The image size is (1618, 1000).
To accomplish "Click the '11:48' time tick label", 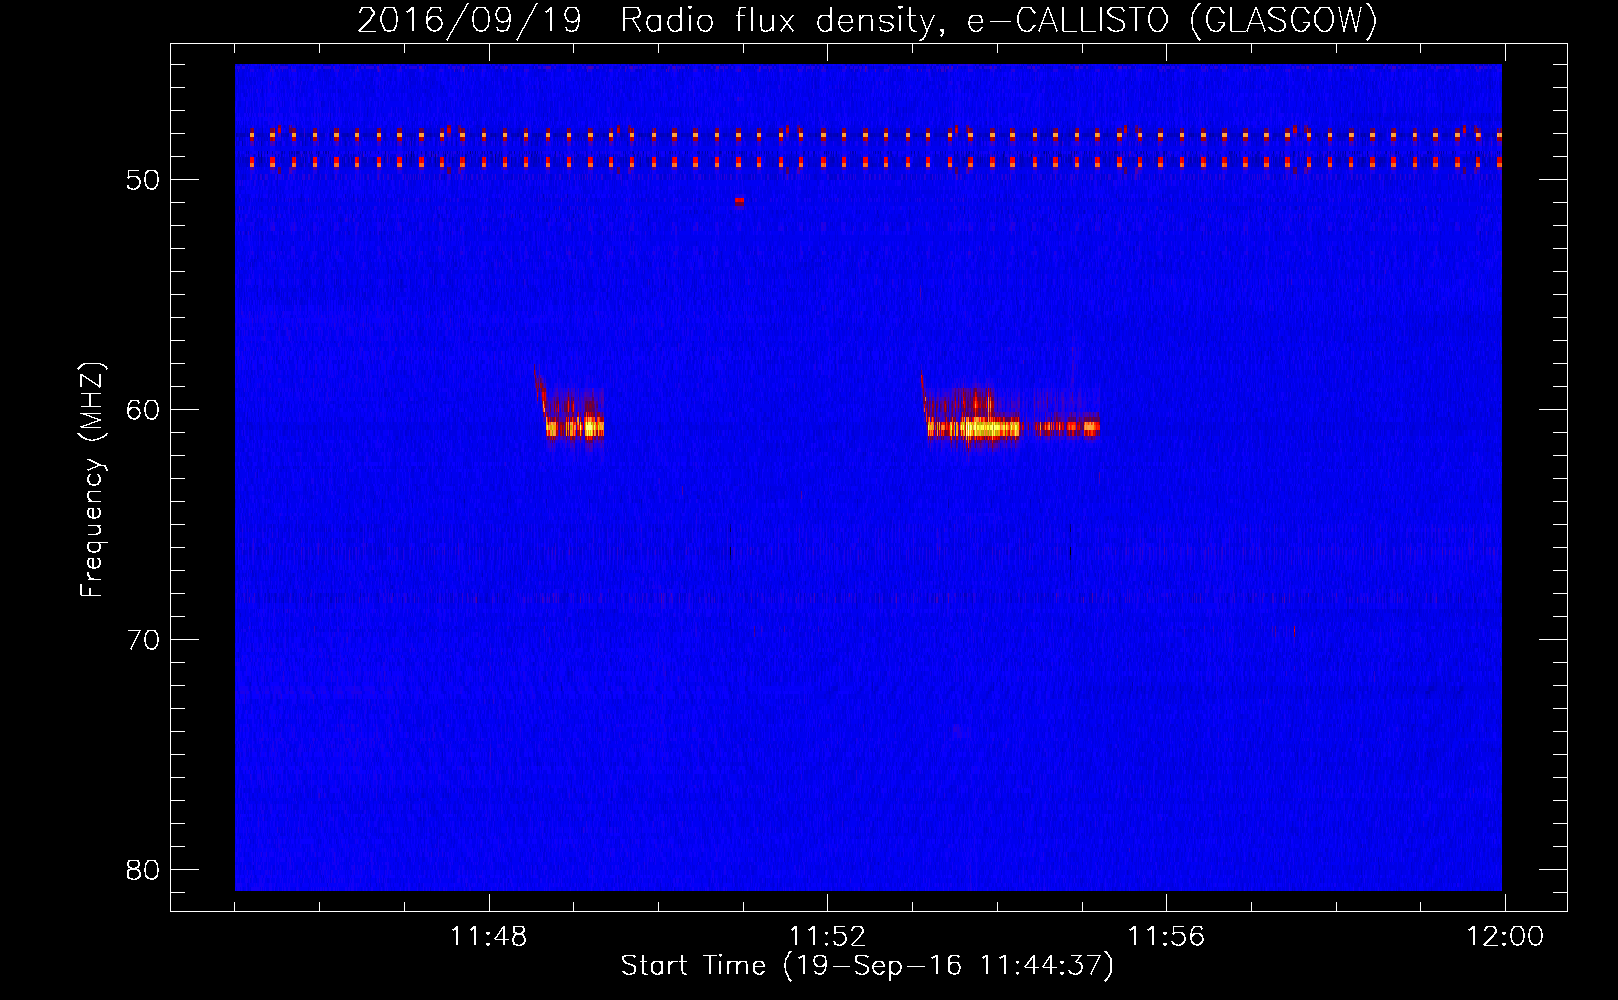I will (x=488, y=937).
